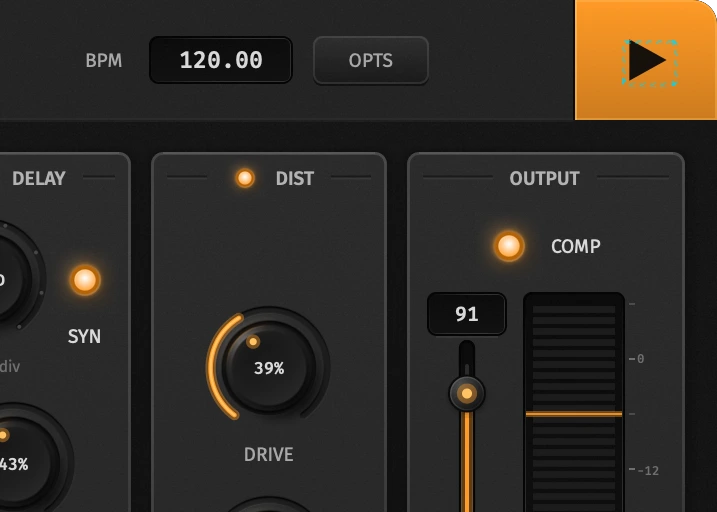Click the OUTPUT section title
Image resolution: width=717 pixels, height=512 pixels.
tap(545, 178)
